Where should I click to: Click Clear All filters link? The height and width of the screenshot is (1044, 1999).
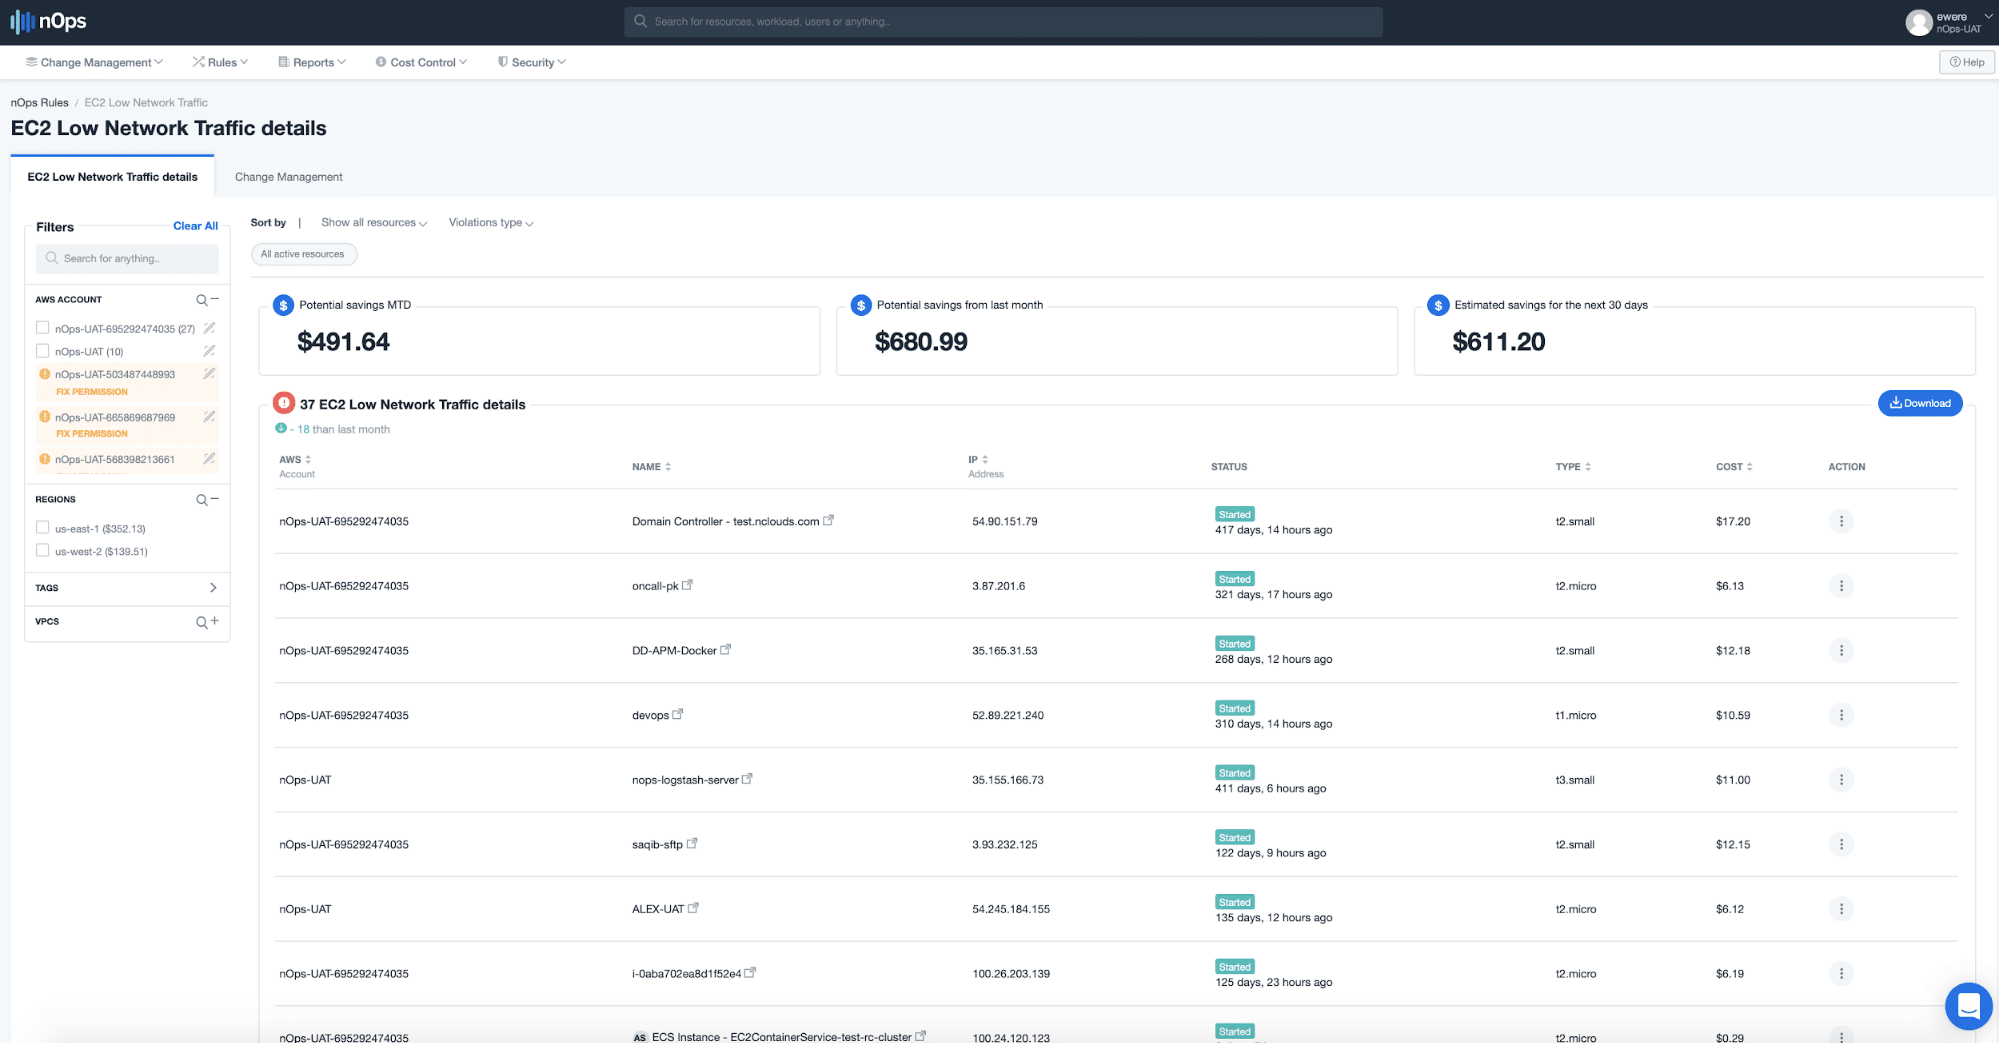pos(195,226)
